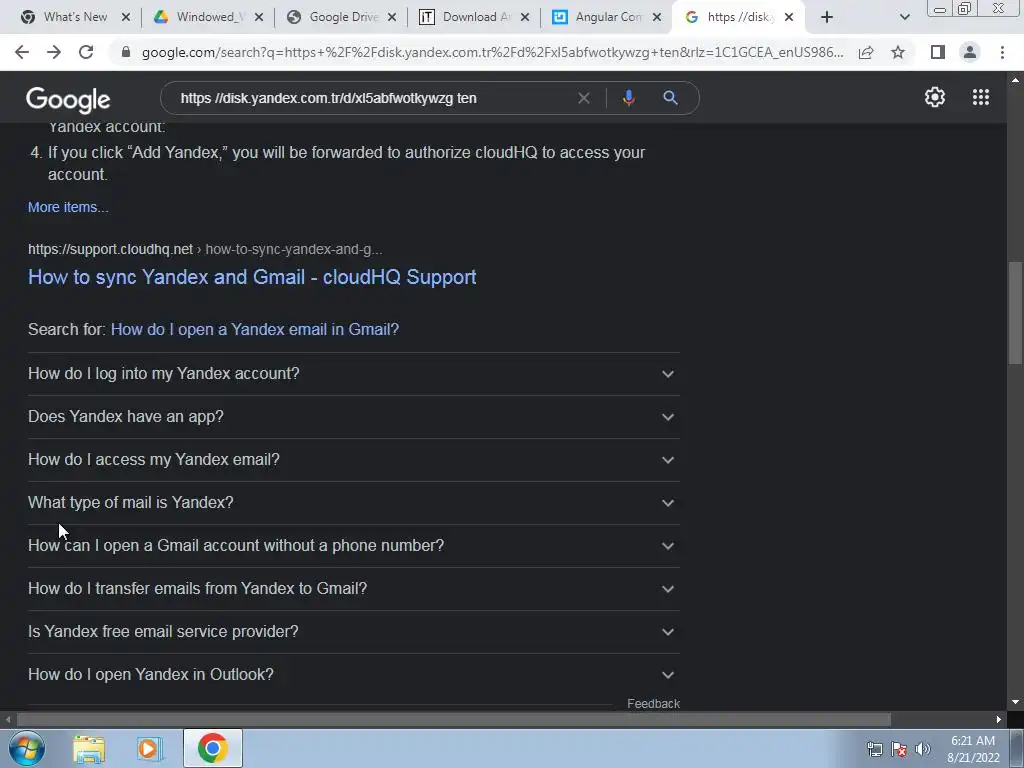Open Windows Explorer from the taskbar
The width and height of the screenshot is (1024, 768).
(x=89, y=748)
